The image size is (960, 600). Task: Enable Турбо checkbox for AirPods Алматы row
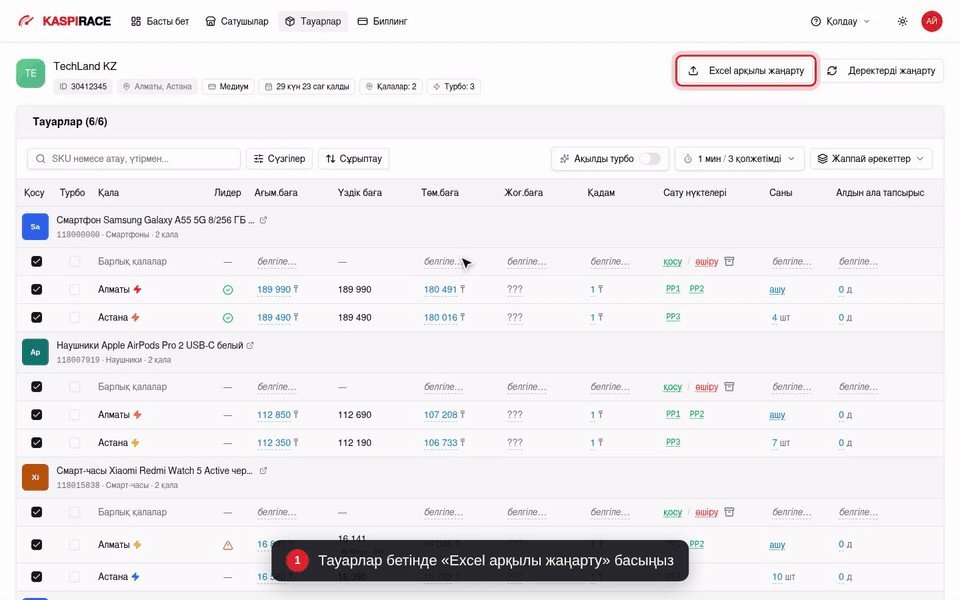coord(75,415)
